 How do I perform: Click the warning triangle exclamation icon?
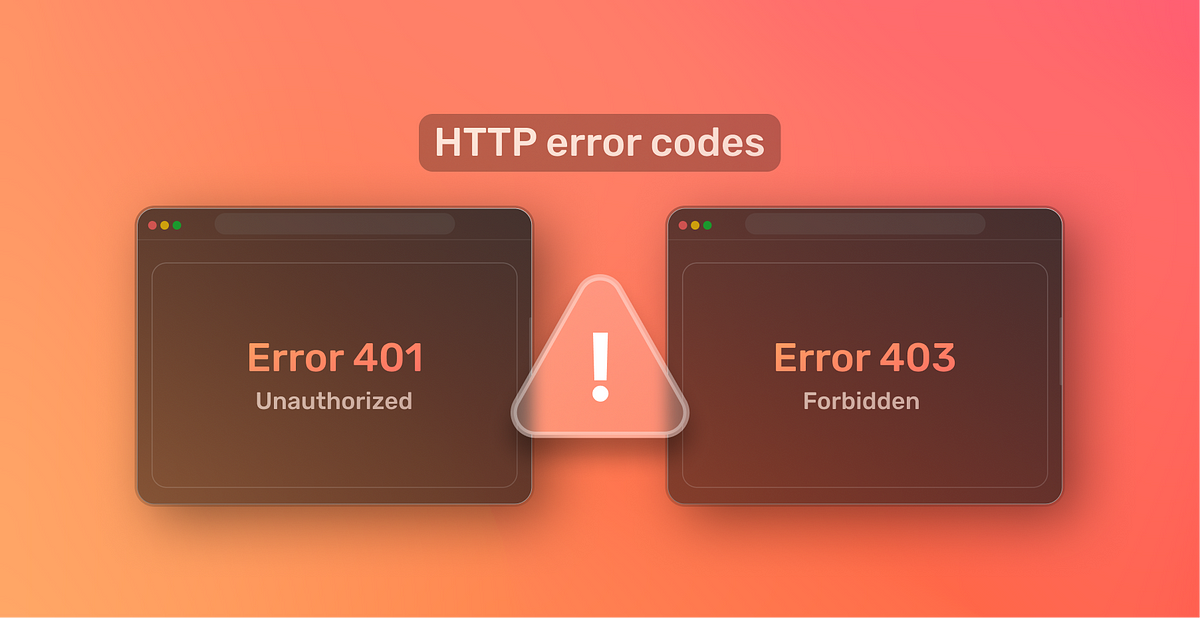[x=600, y=366]
